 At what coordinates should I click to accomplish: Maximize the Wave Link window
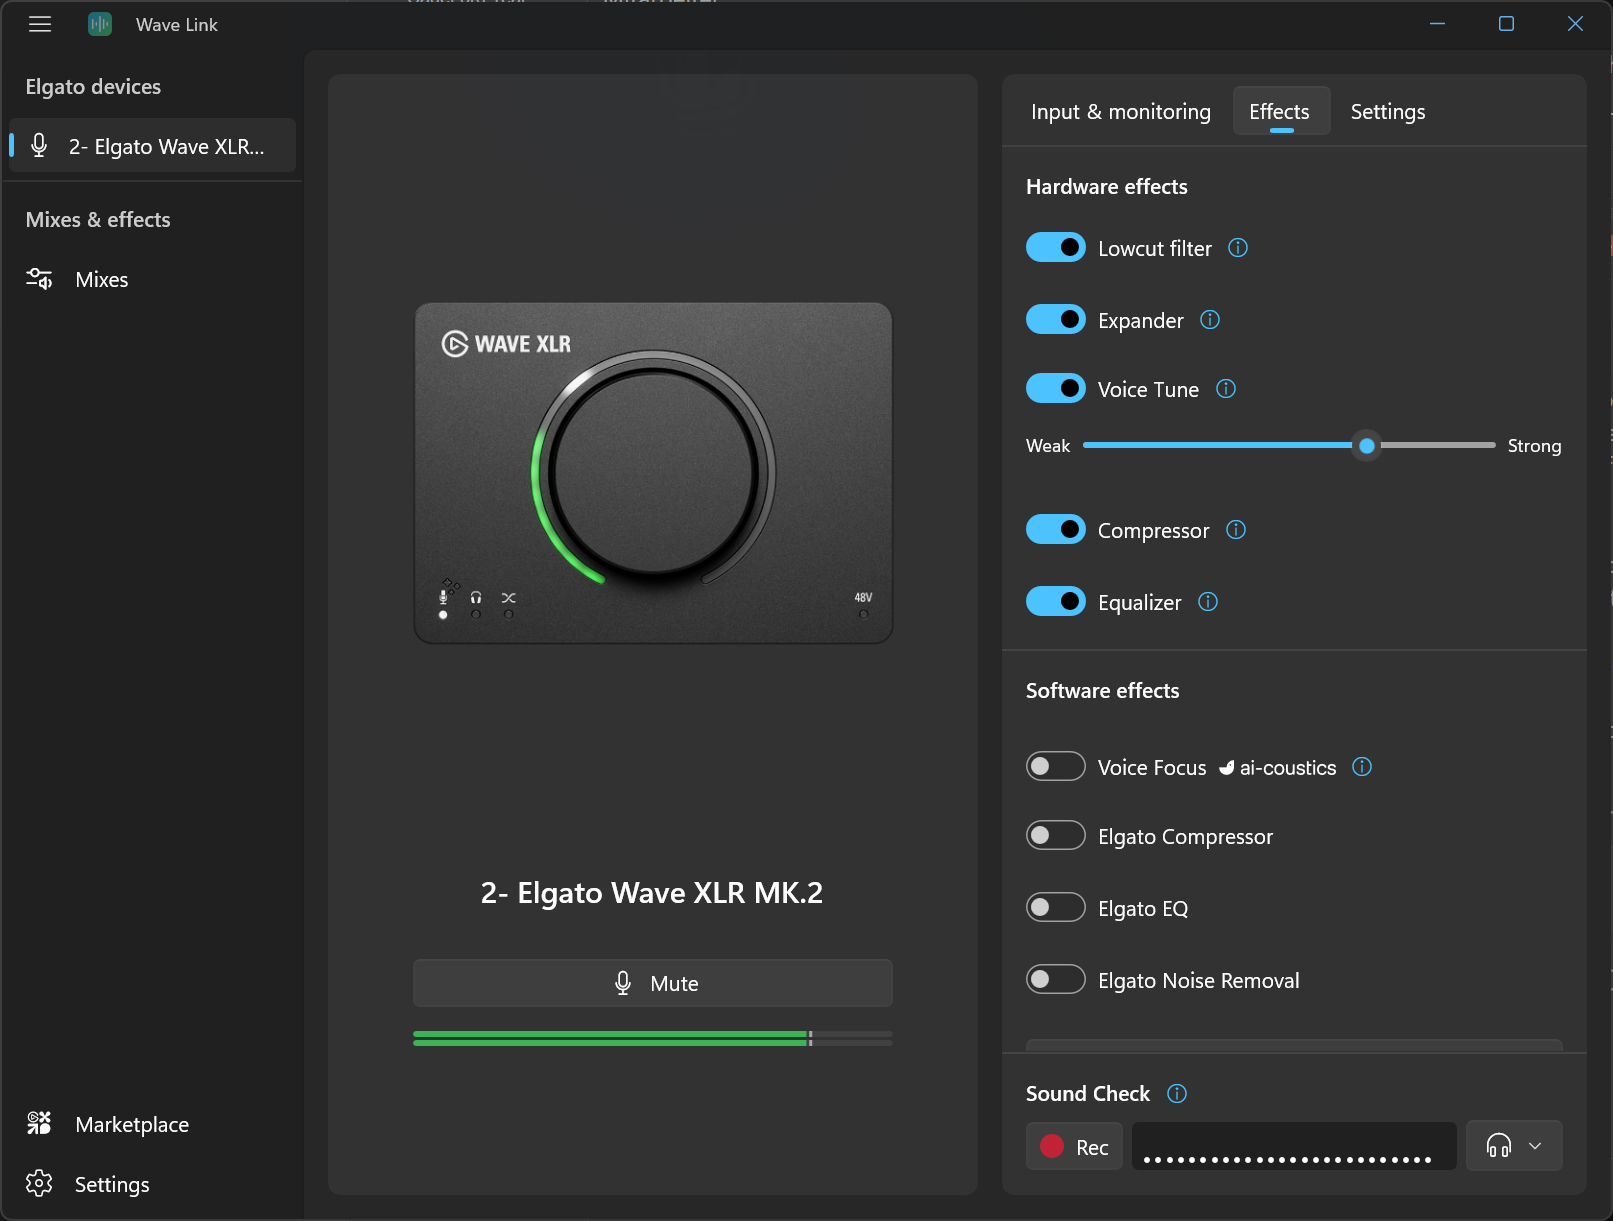pyautogui.click(x=1506, y=24)
